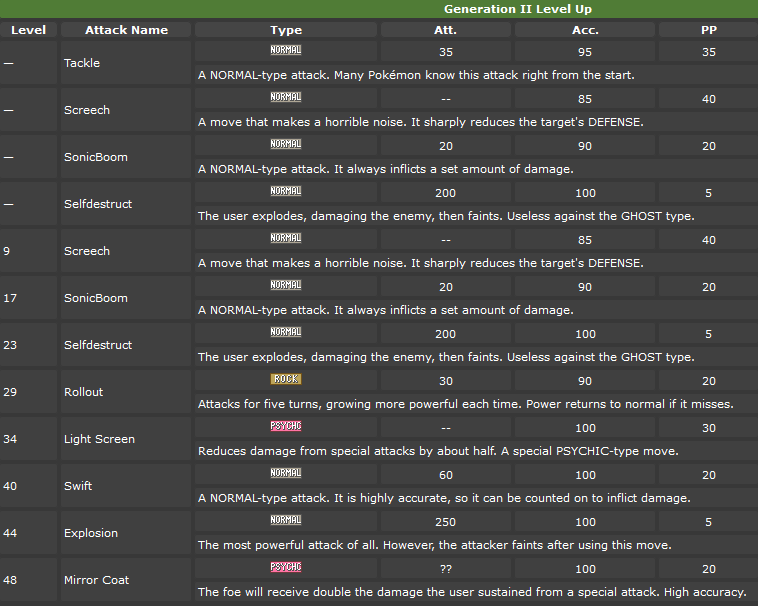758x606 pixels.
Task: Open the Tackle attack link
Action: pyautogui.click(x=82, y=63)
